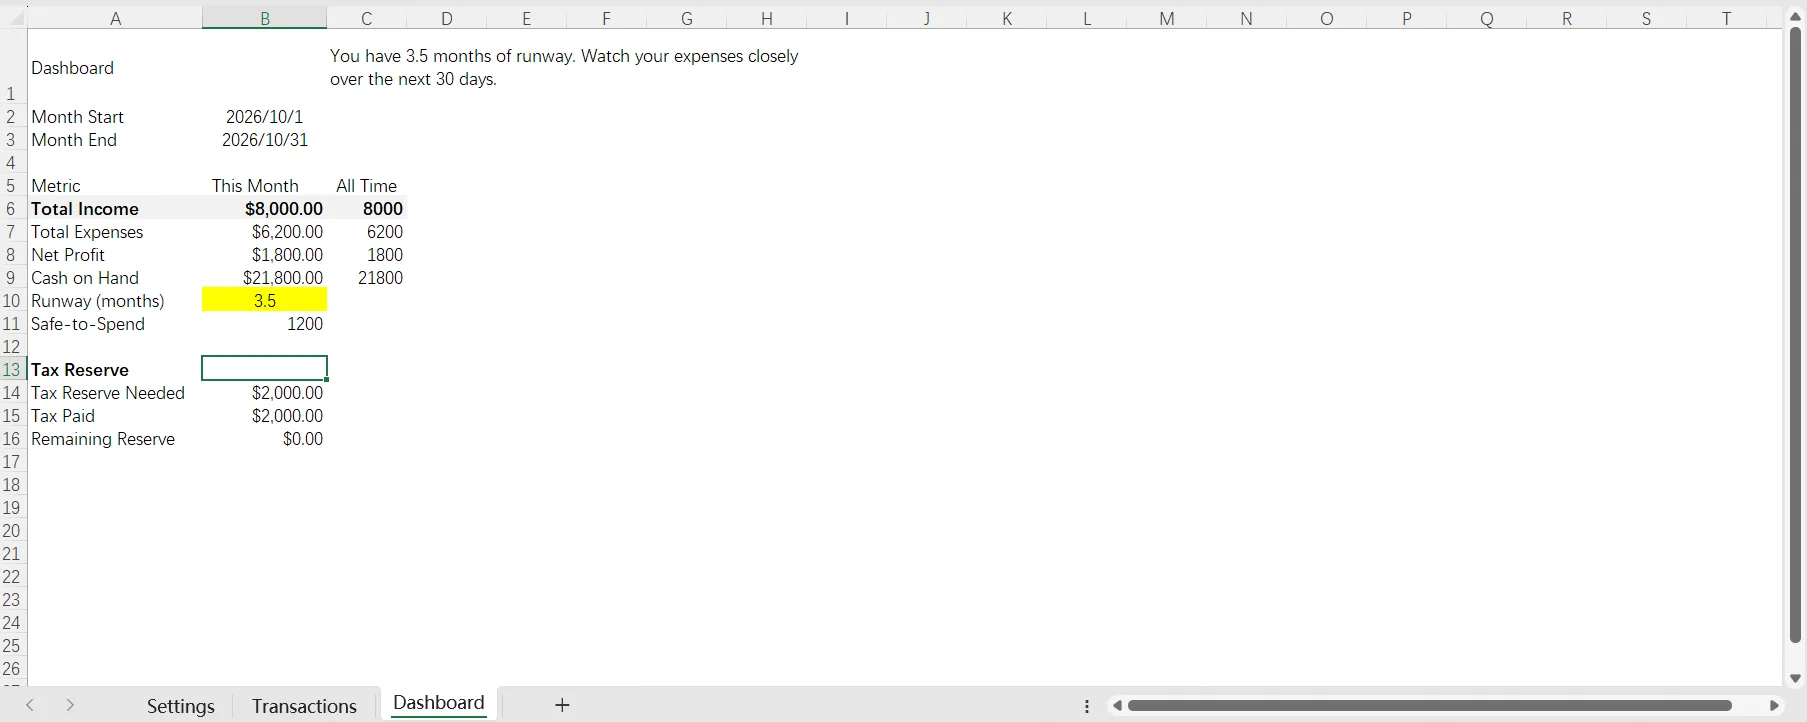
Task: Select the yellow Runway value cell 3.5
Action: coord(264,300)
